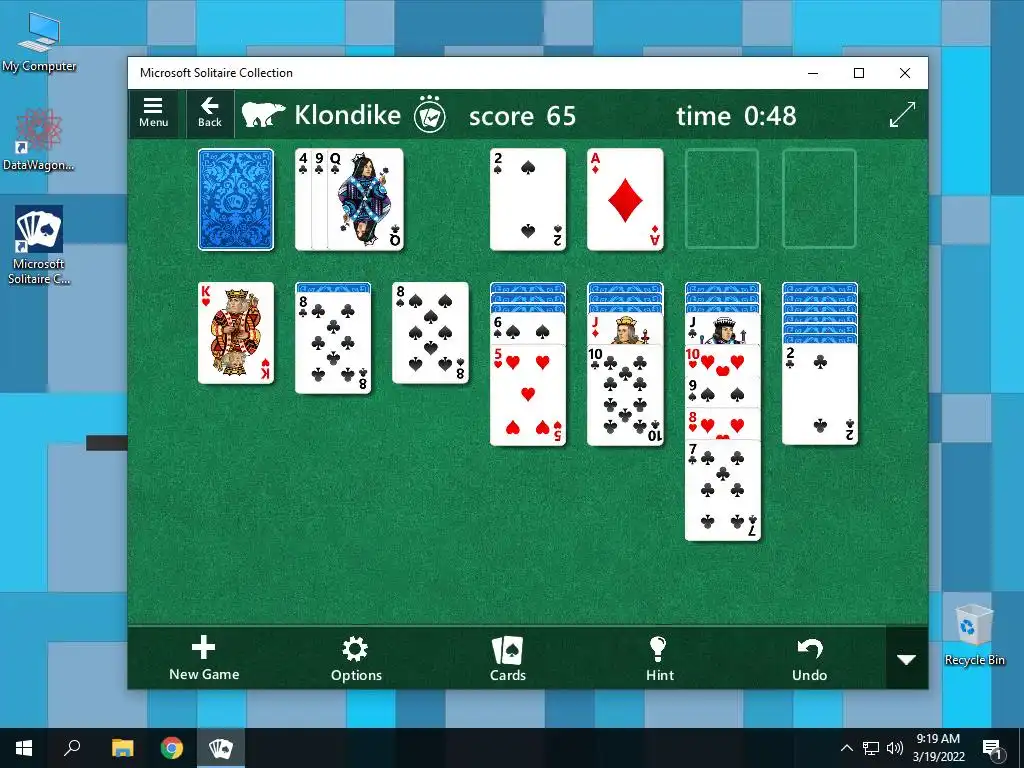Viewport: 1024px width, 768px height.
Task: Select the Ace of diamonds foundation card
Action: coord(625,199)
